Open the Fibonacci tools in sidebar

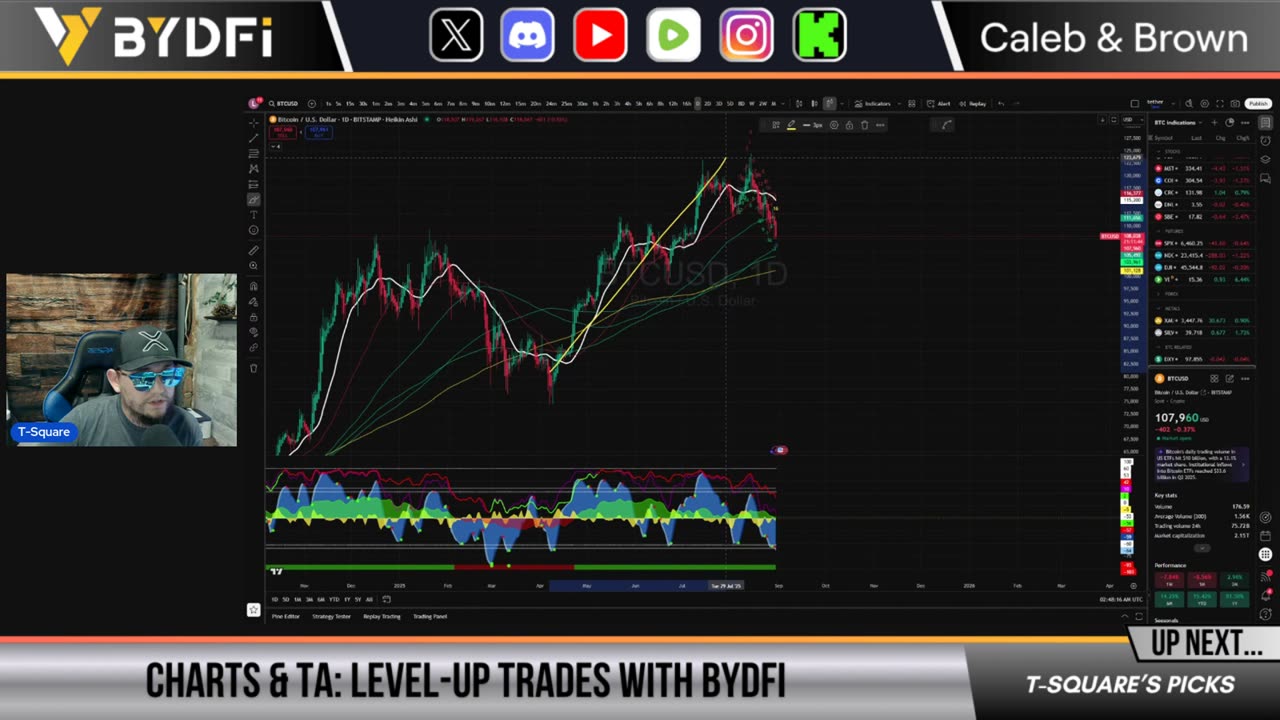(x=254, y=153)
